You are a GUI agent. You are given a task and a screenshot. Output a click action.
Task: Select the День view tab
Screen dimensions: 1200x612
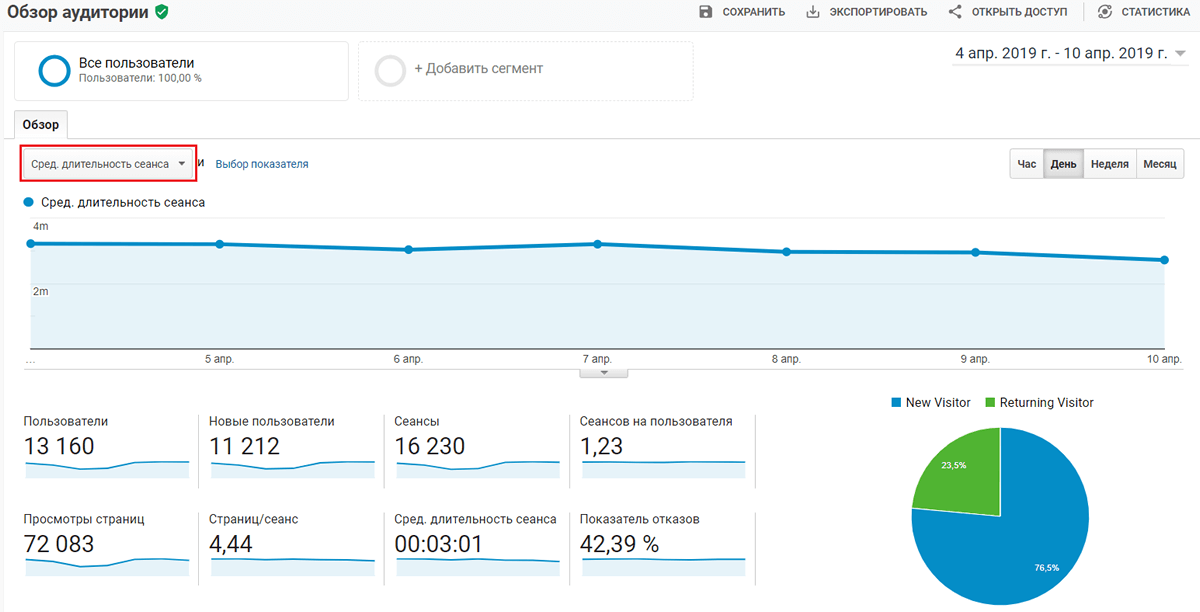coord(1064,164)
